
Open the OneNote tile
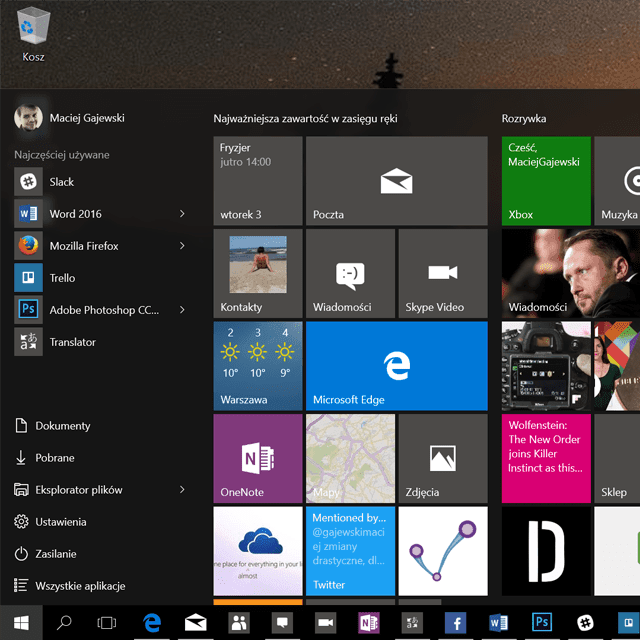click(258, 458)
